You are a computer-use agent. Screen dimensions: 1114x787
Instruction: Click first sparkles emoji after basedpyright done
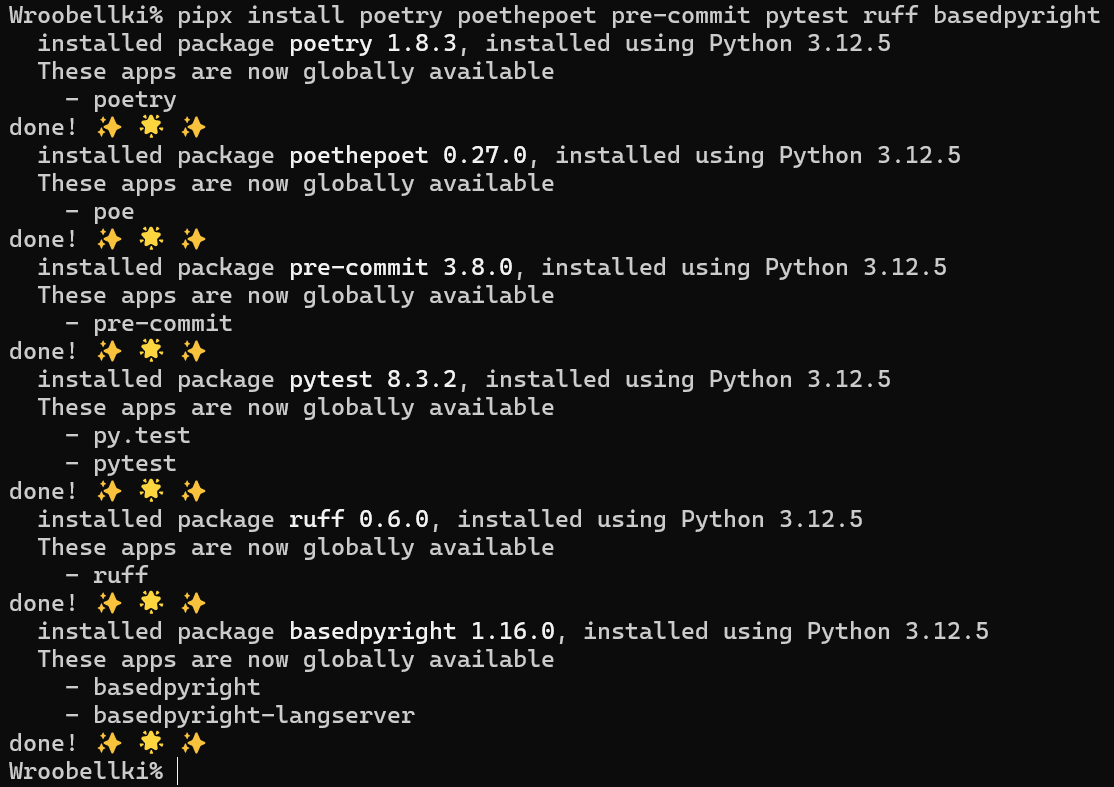tap(109, 742)
